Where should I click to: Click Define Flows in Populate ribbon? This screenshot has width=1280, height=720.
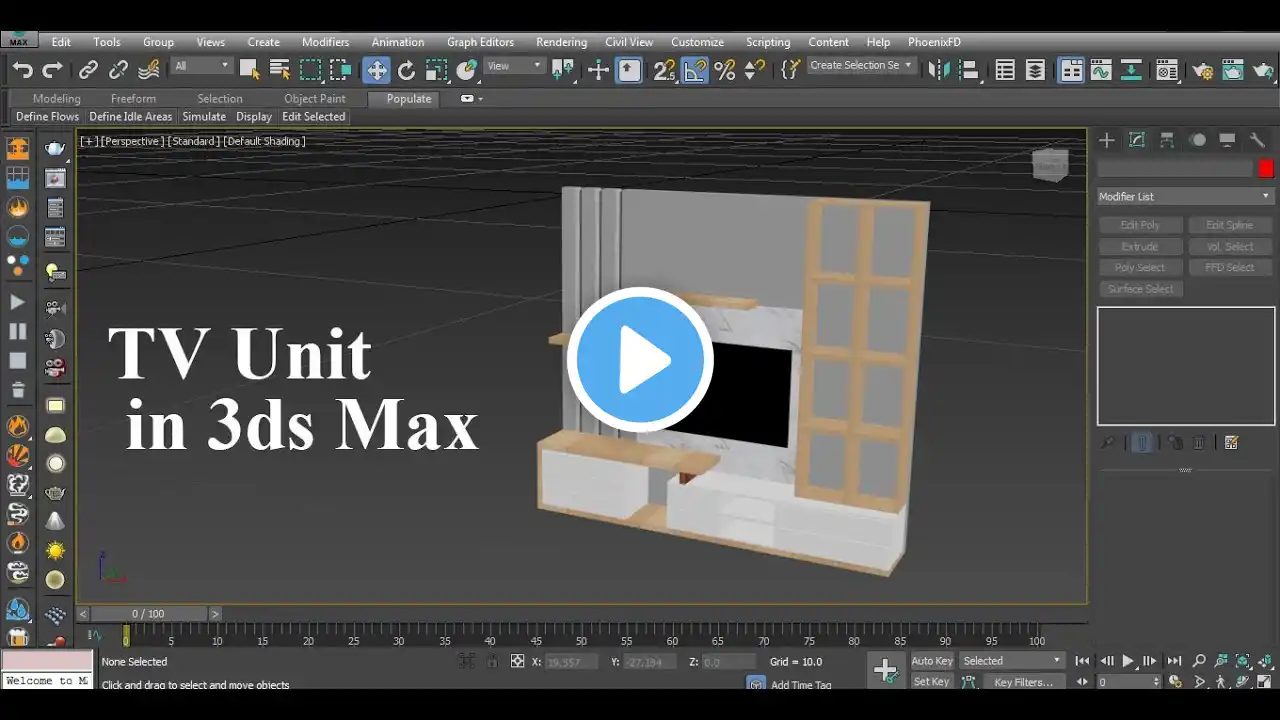pos(47,117)
